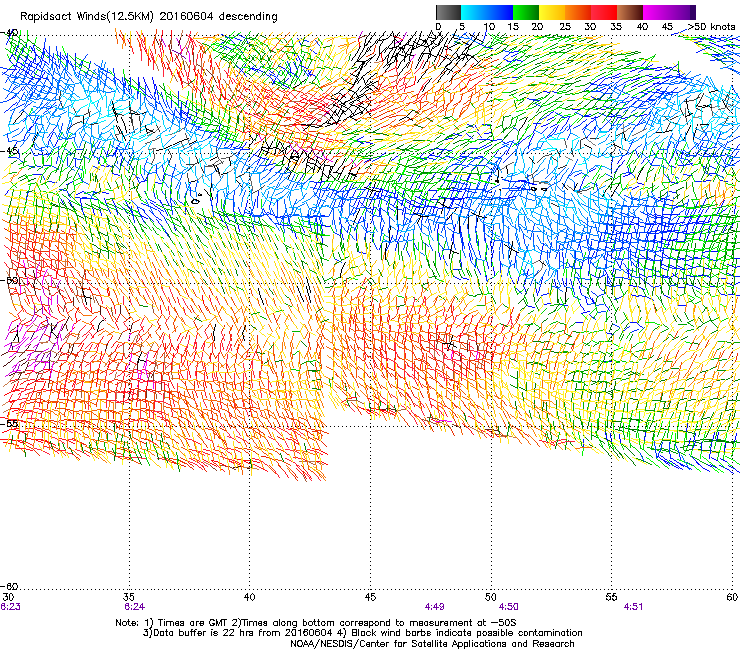
Task: Choose the brown 35-40 knots legend swatch
Action: [x=630, y=12]
